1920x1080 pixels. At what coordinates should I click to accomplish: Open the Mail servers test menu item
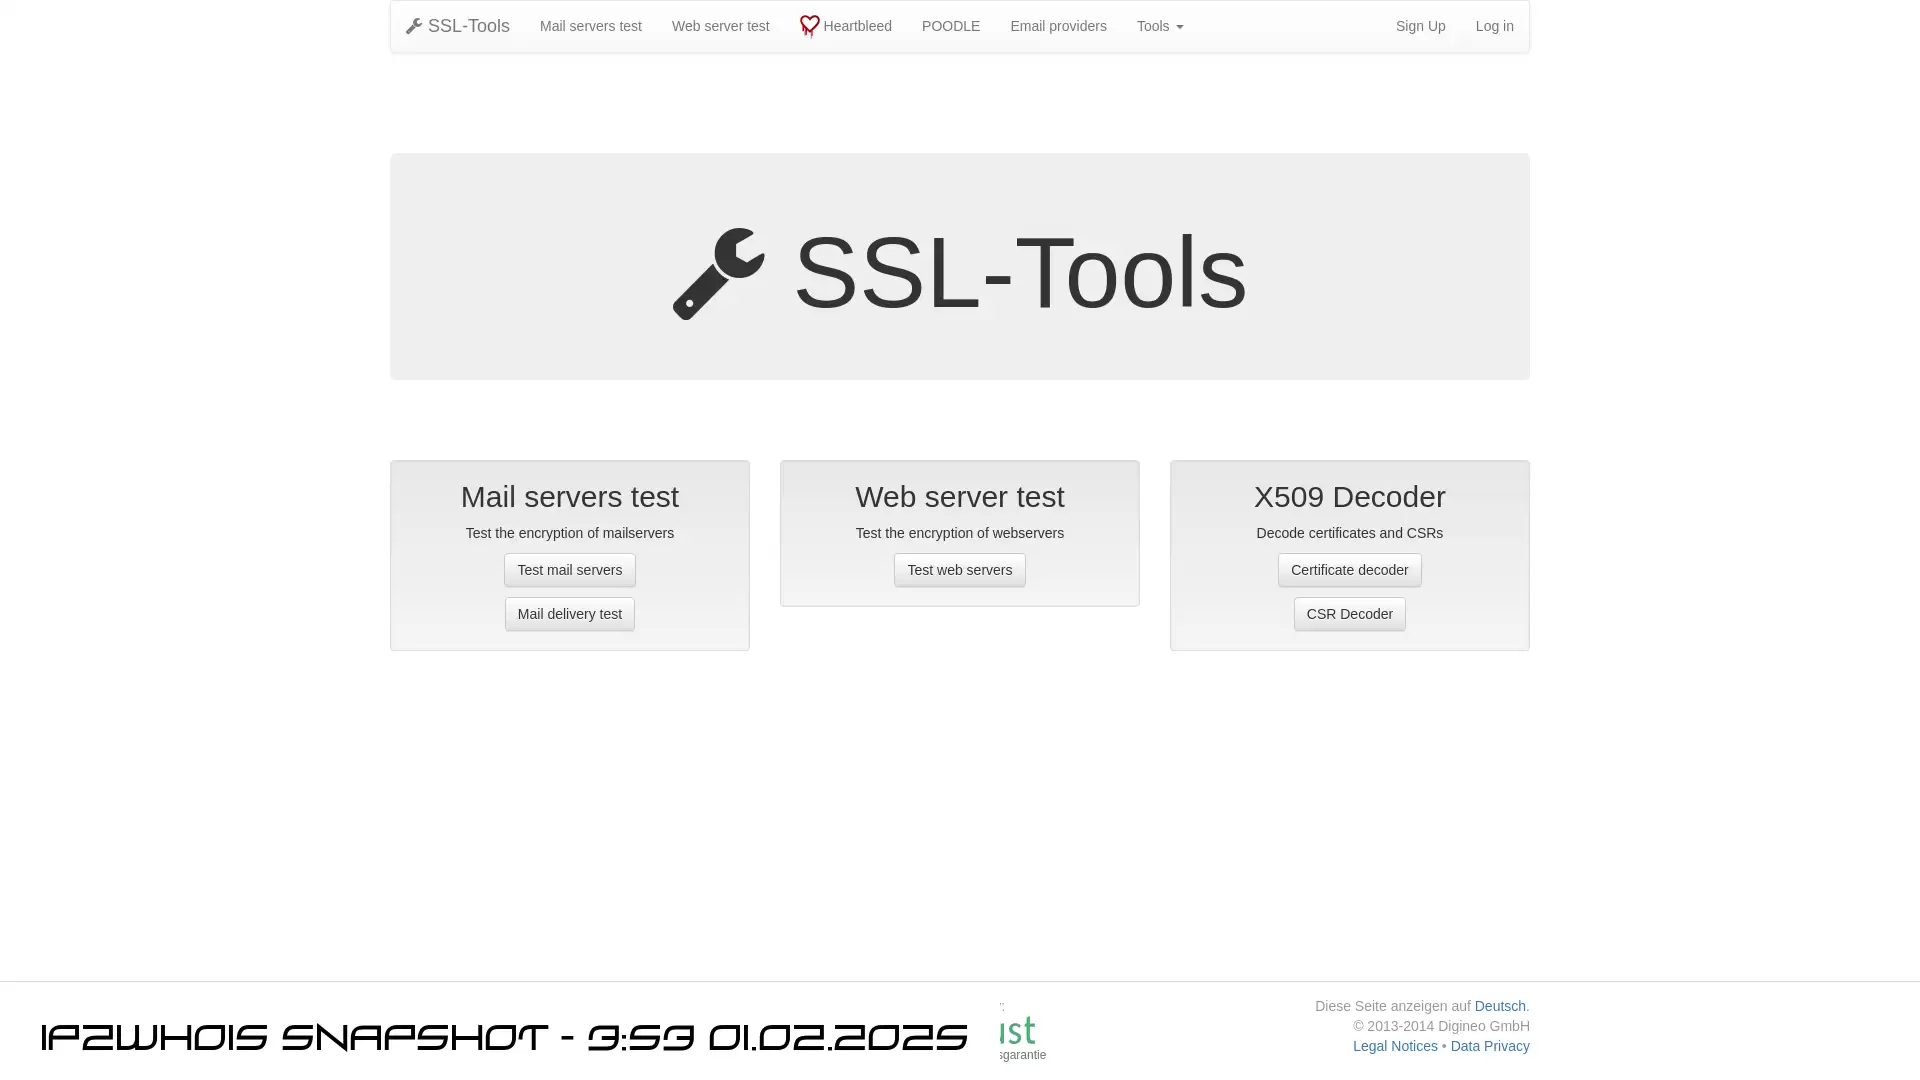(x=591, y=26)
